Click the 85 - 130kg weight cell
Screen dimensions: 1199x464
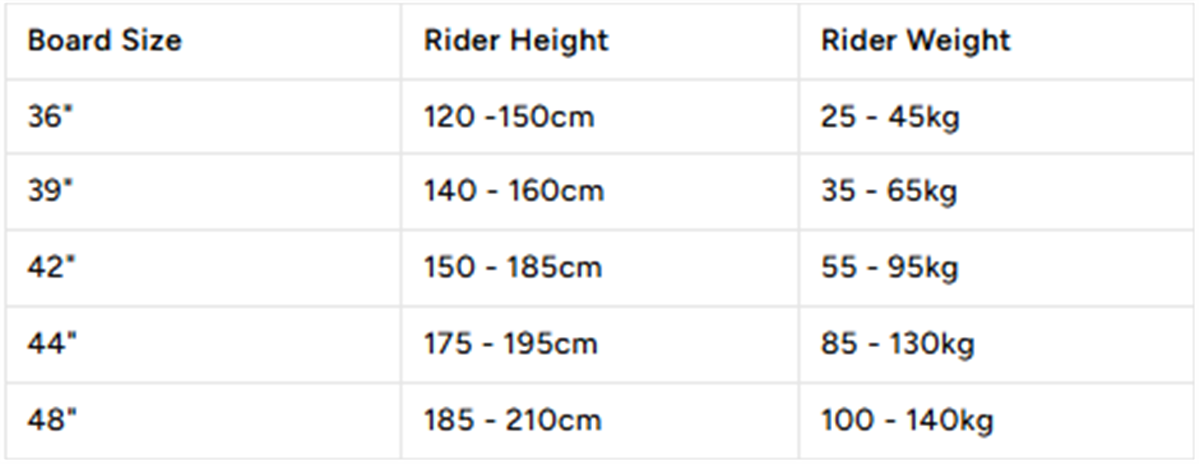tap(898, 344)
